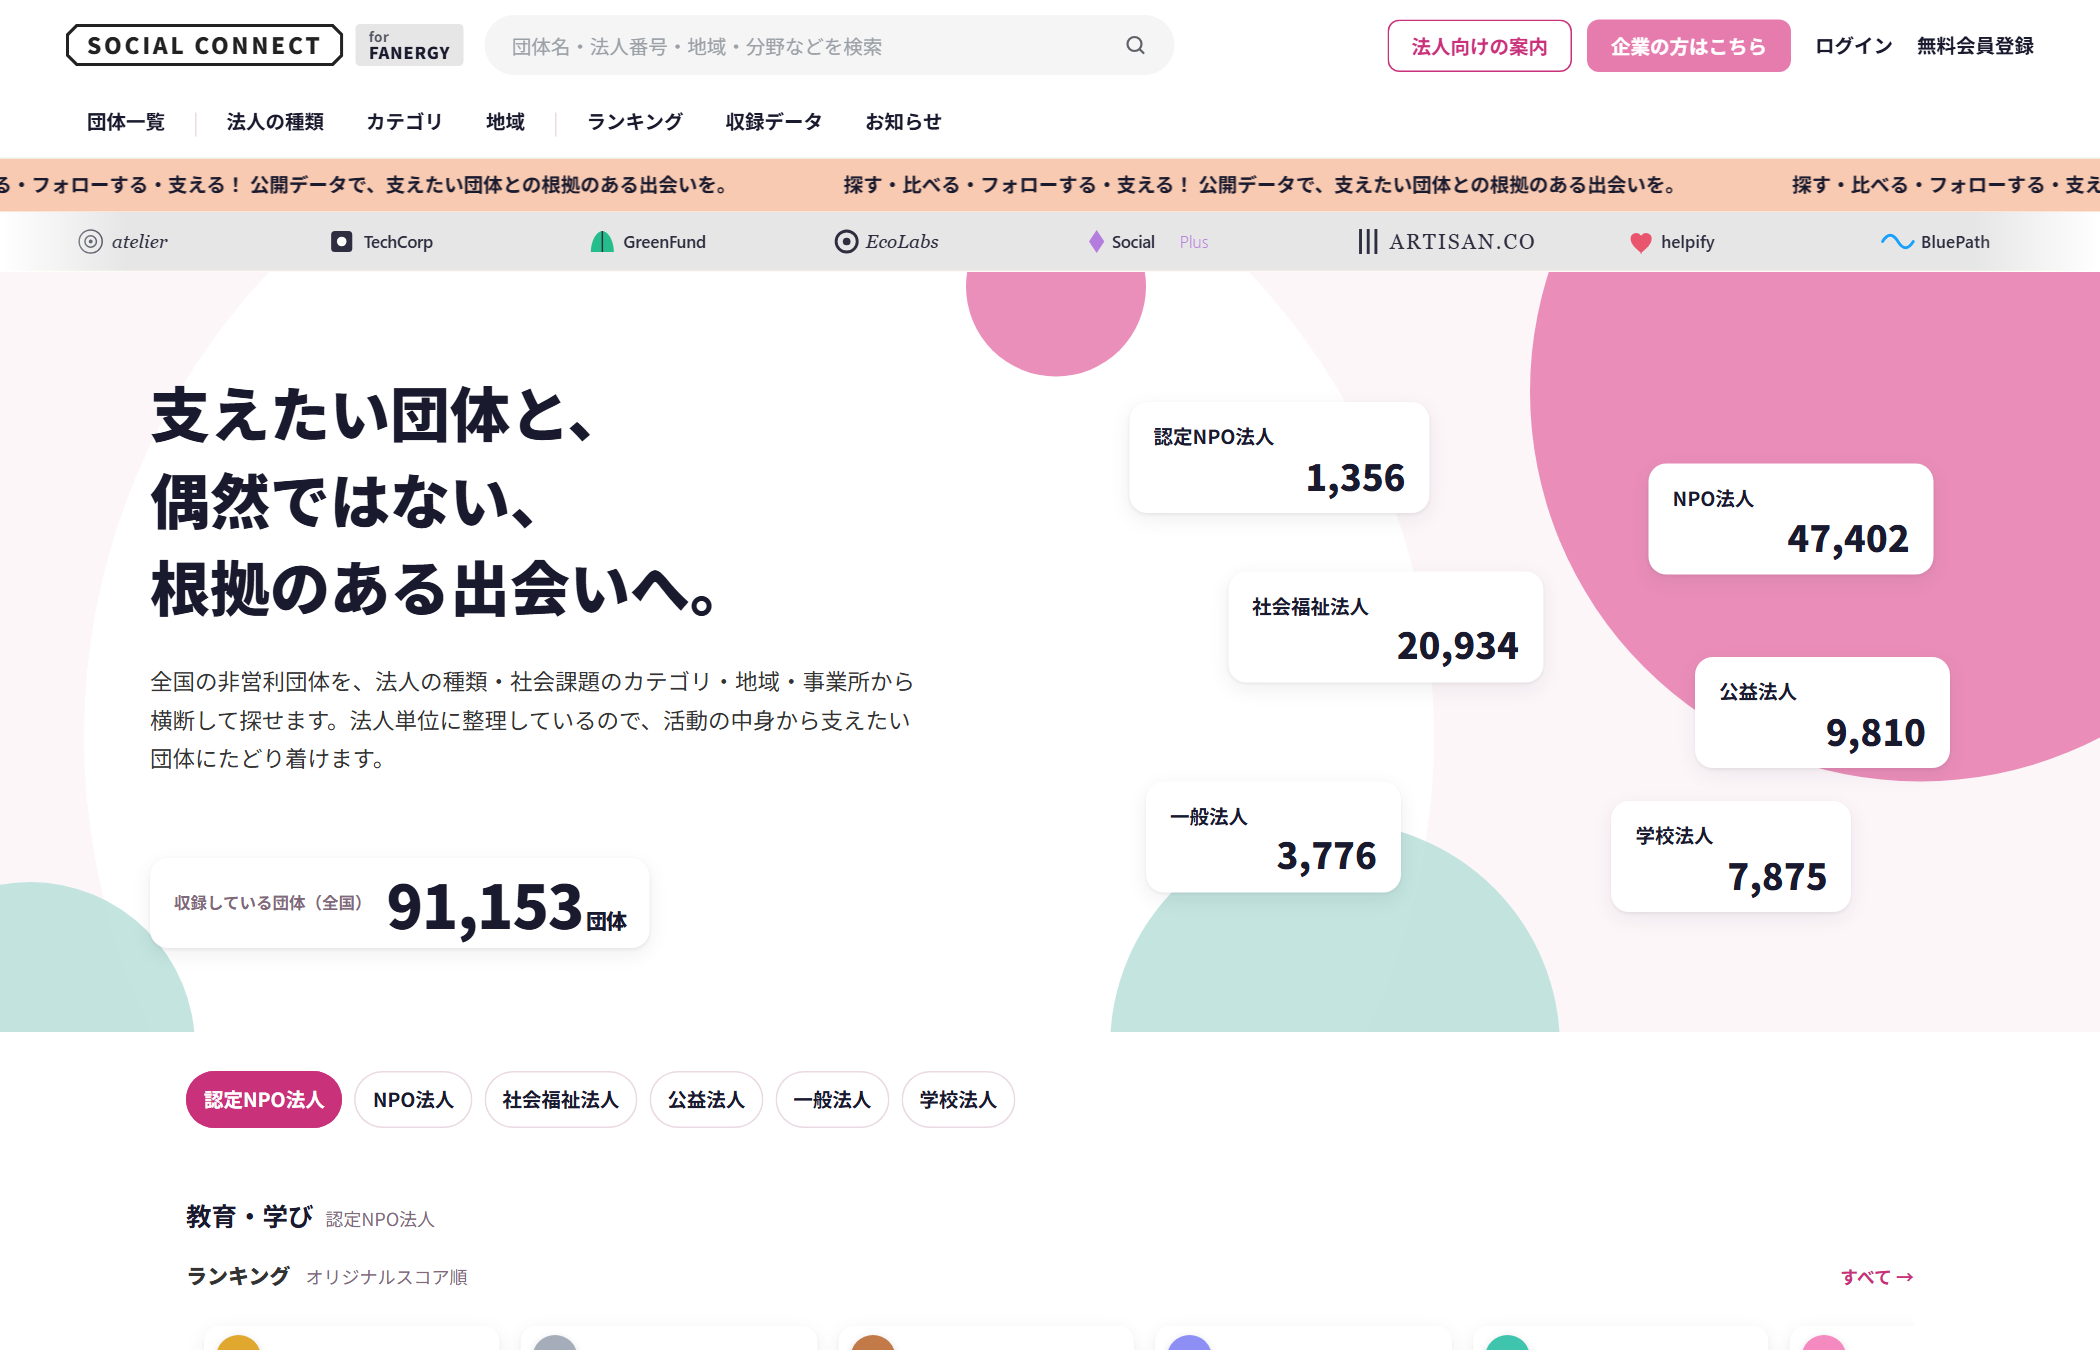Click the search magnifier icon
Image resolution: width=2100 pixels, height=1350 pixels.
tap(1135, 45)
